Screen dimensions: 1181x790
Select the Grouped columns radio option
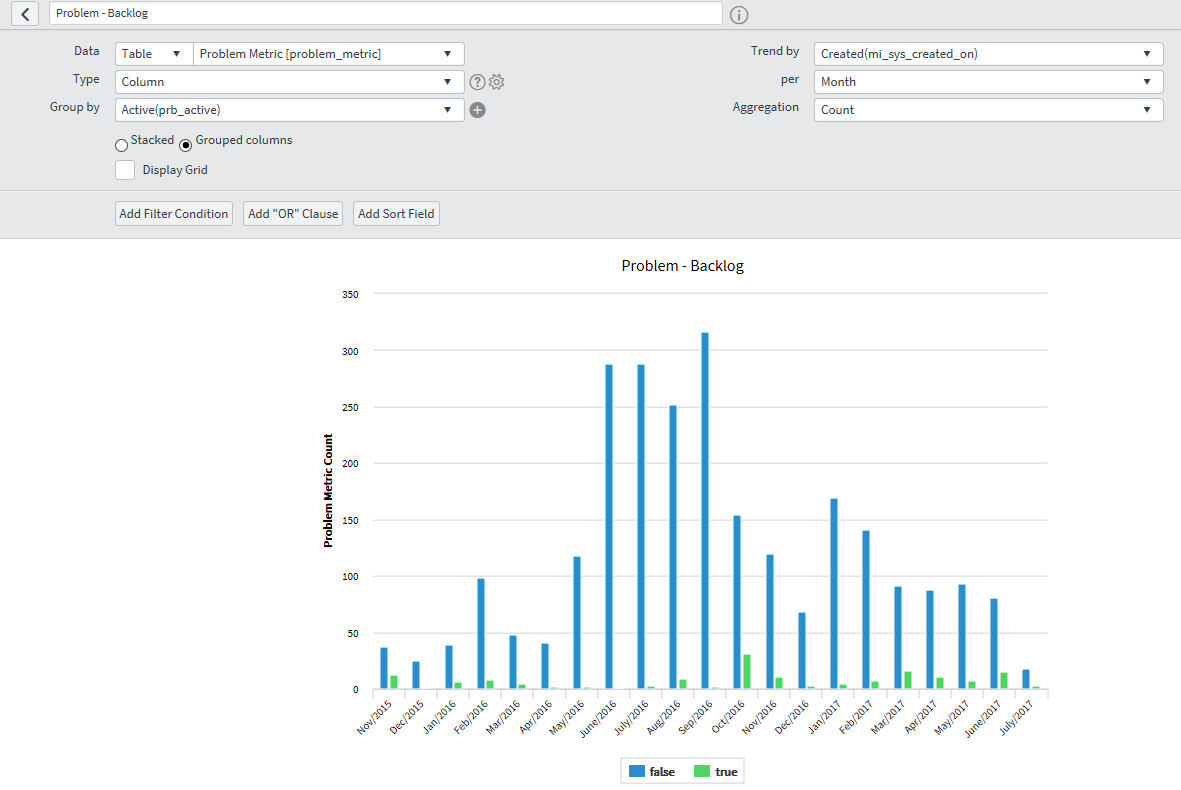click(185, 145)
